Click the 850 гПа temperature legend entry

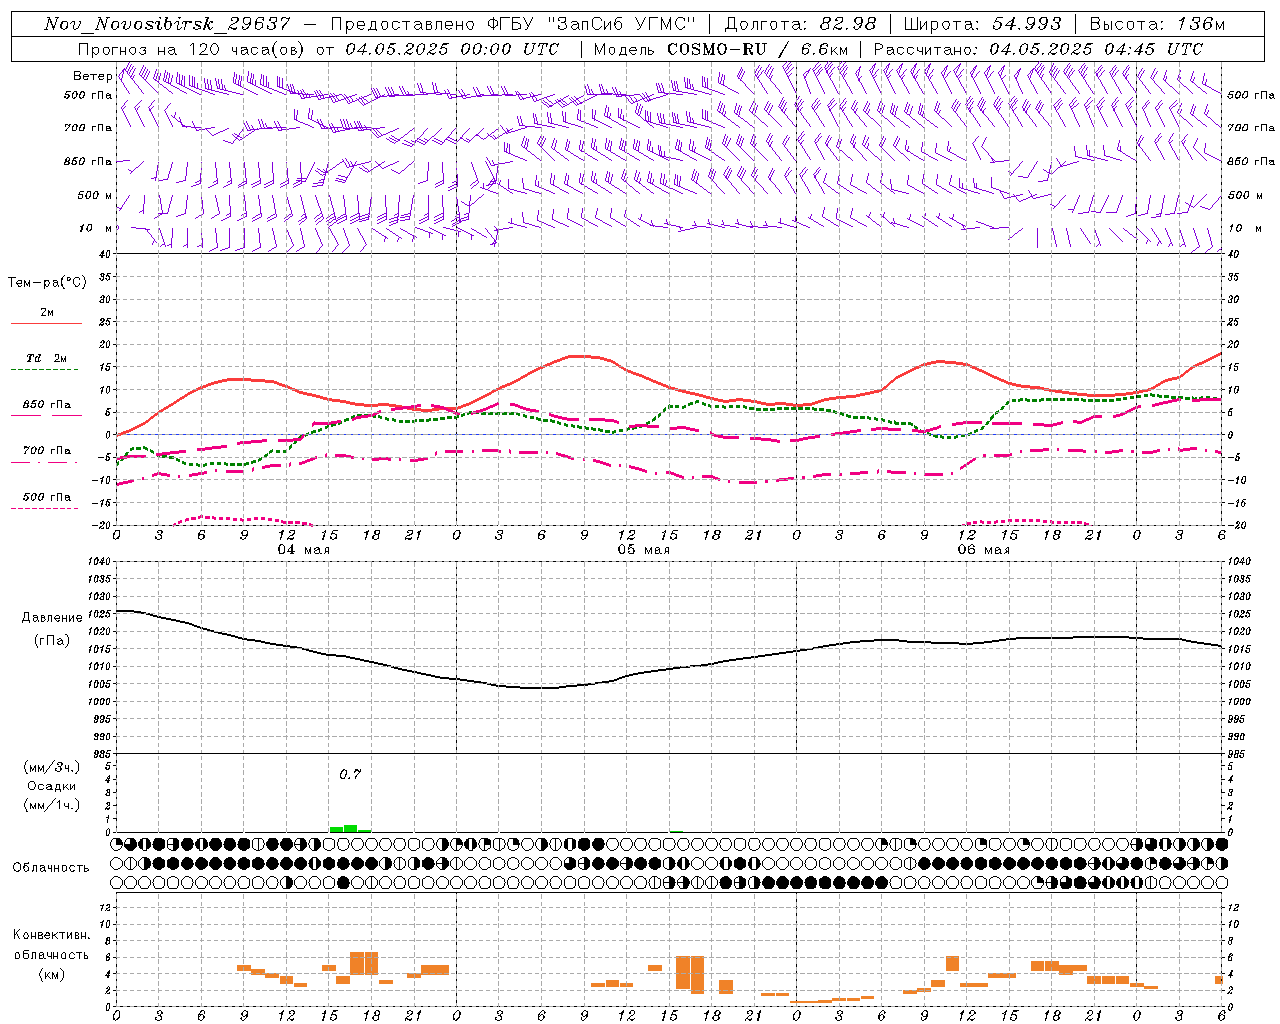[47, 405]
